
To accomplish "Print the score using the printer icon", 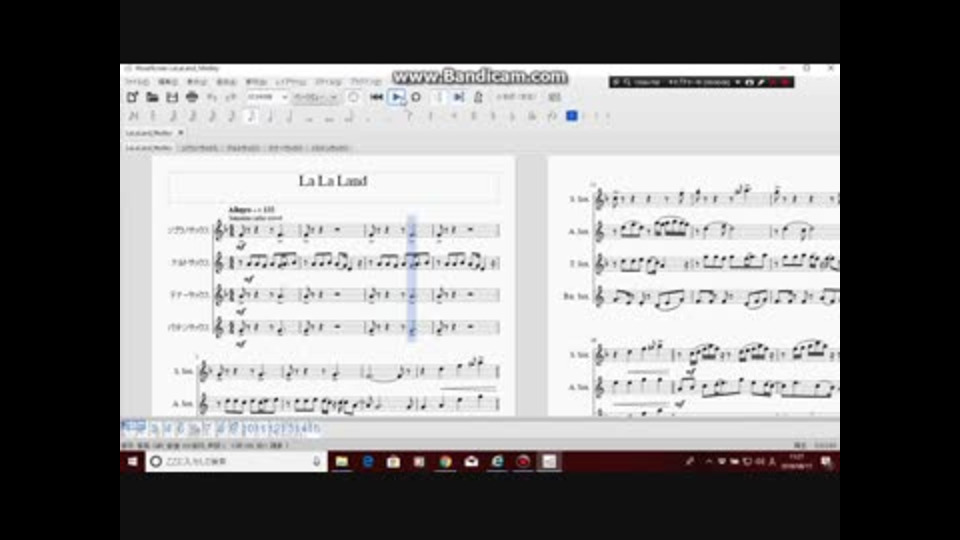I will [192, 97].
